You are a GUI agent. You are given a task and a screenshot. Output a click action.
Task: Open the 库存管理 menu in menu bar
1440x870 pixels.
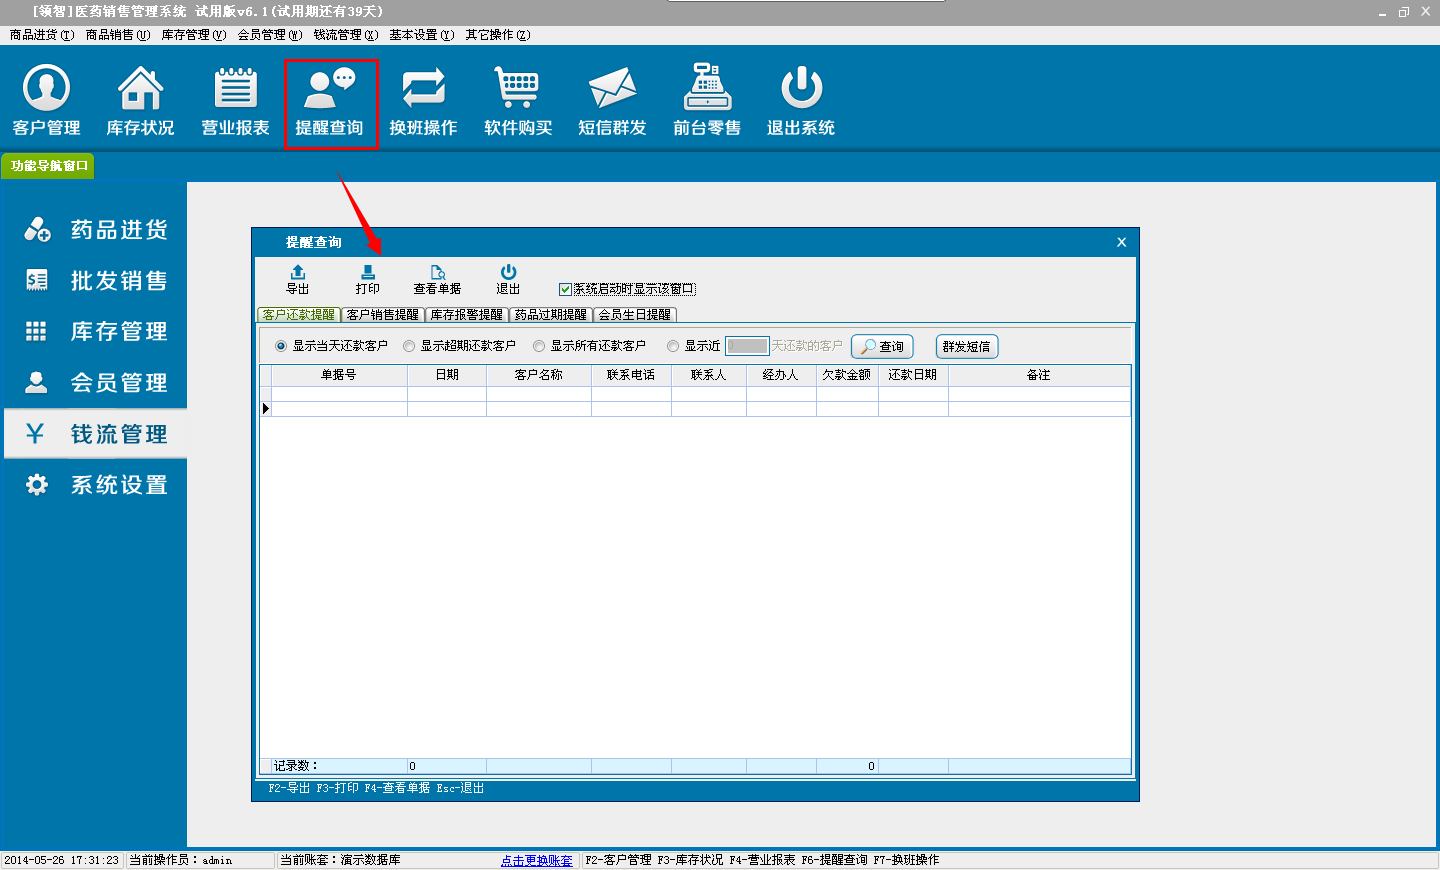coord(193,35)
